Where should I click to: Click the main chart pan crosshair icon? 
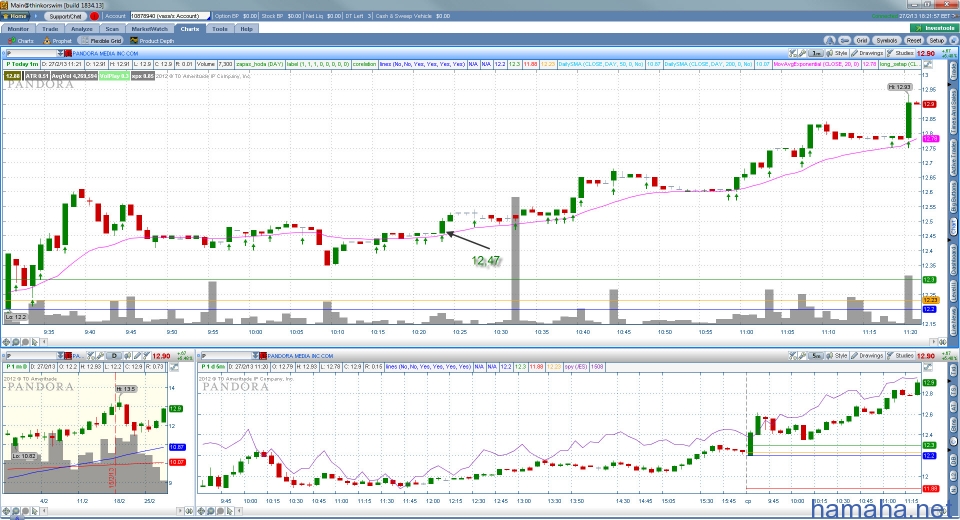pyautogui.click(x=6, y=342)
